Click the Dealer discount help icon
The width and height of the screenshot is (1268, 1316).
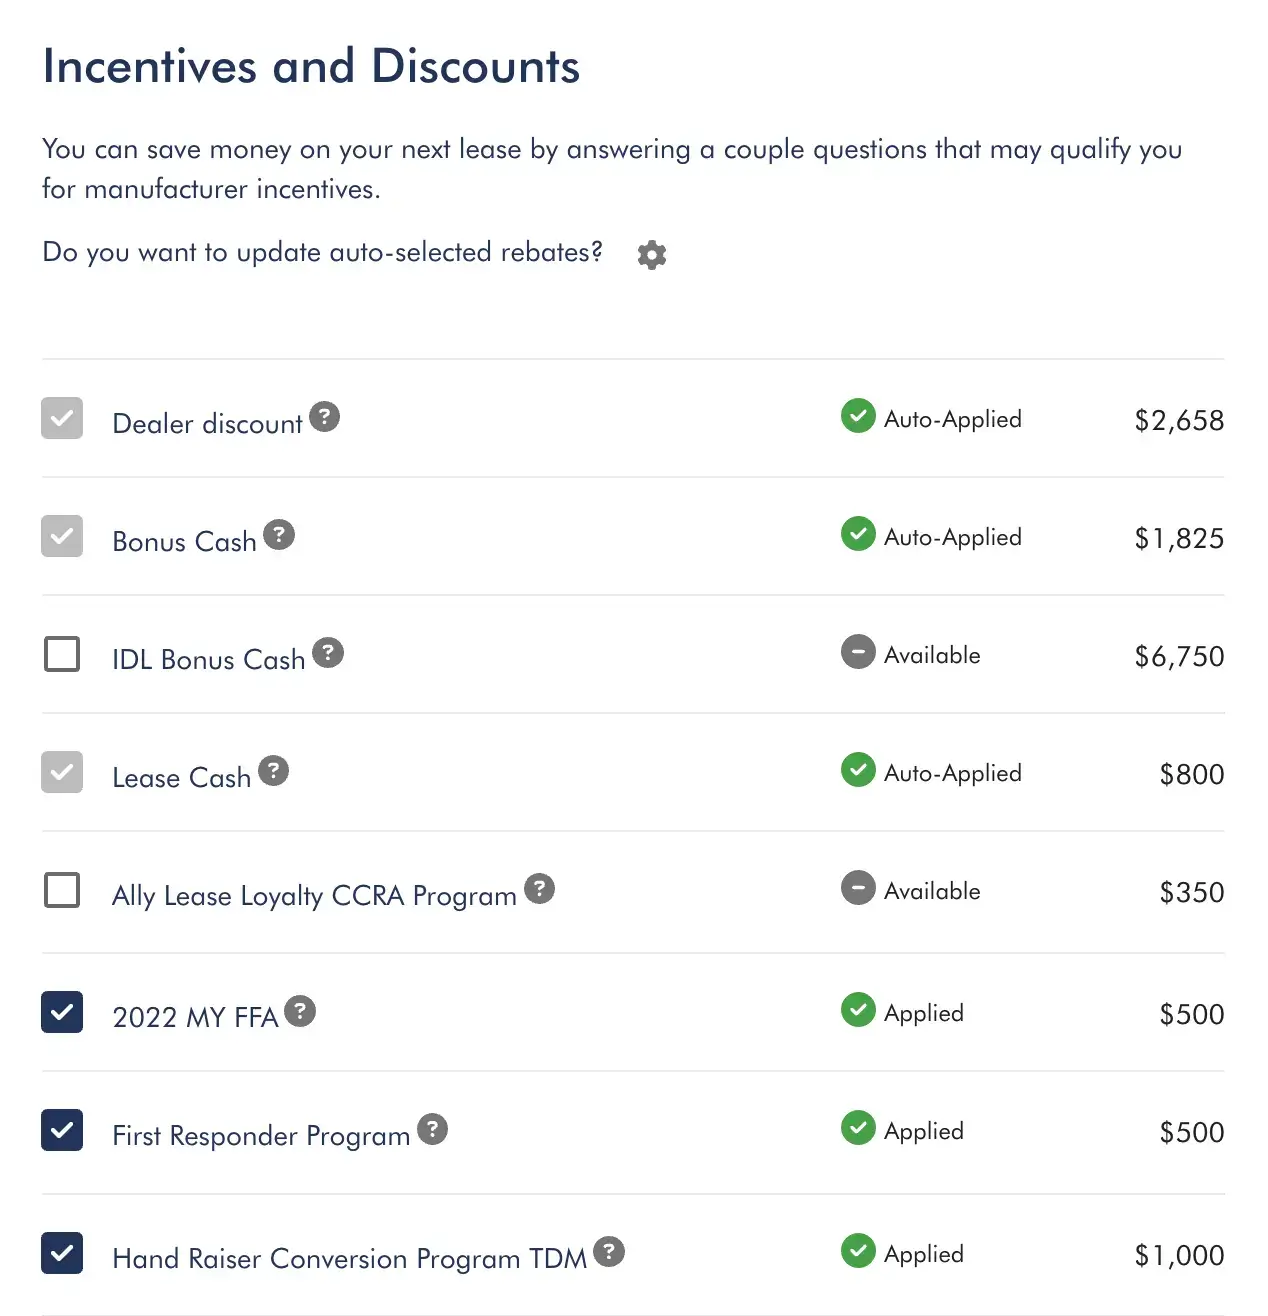(x=324, y=416)
